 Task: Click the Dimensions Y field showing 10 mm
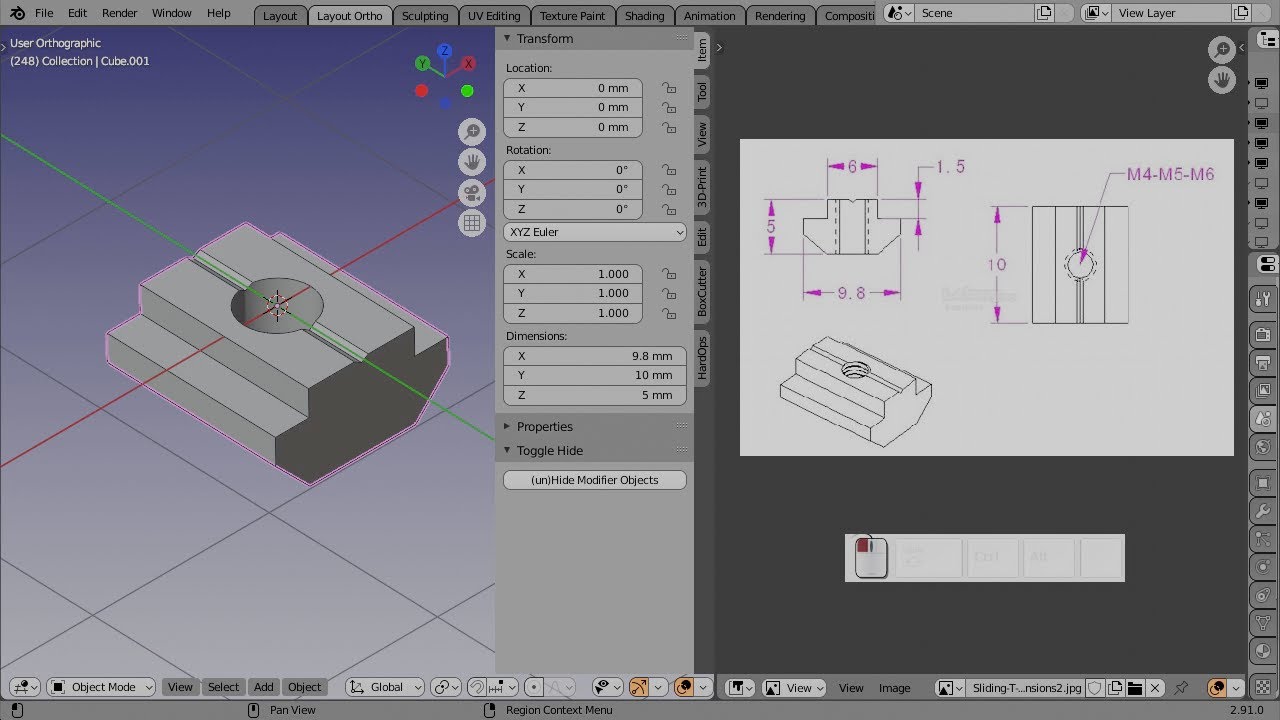(x=595, y=375)
